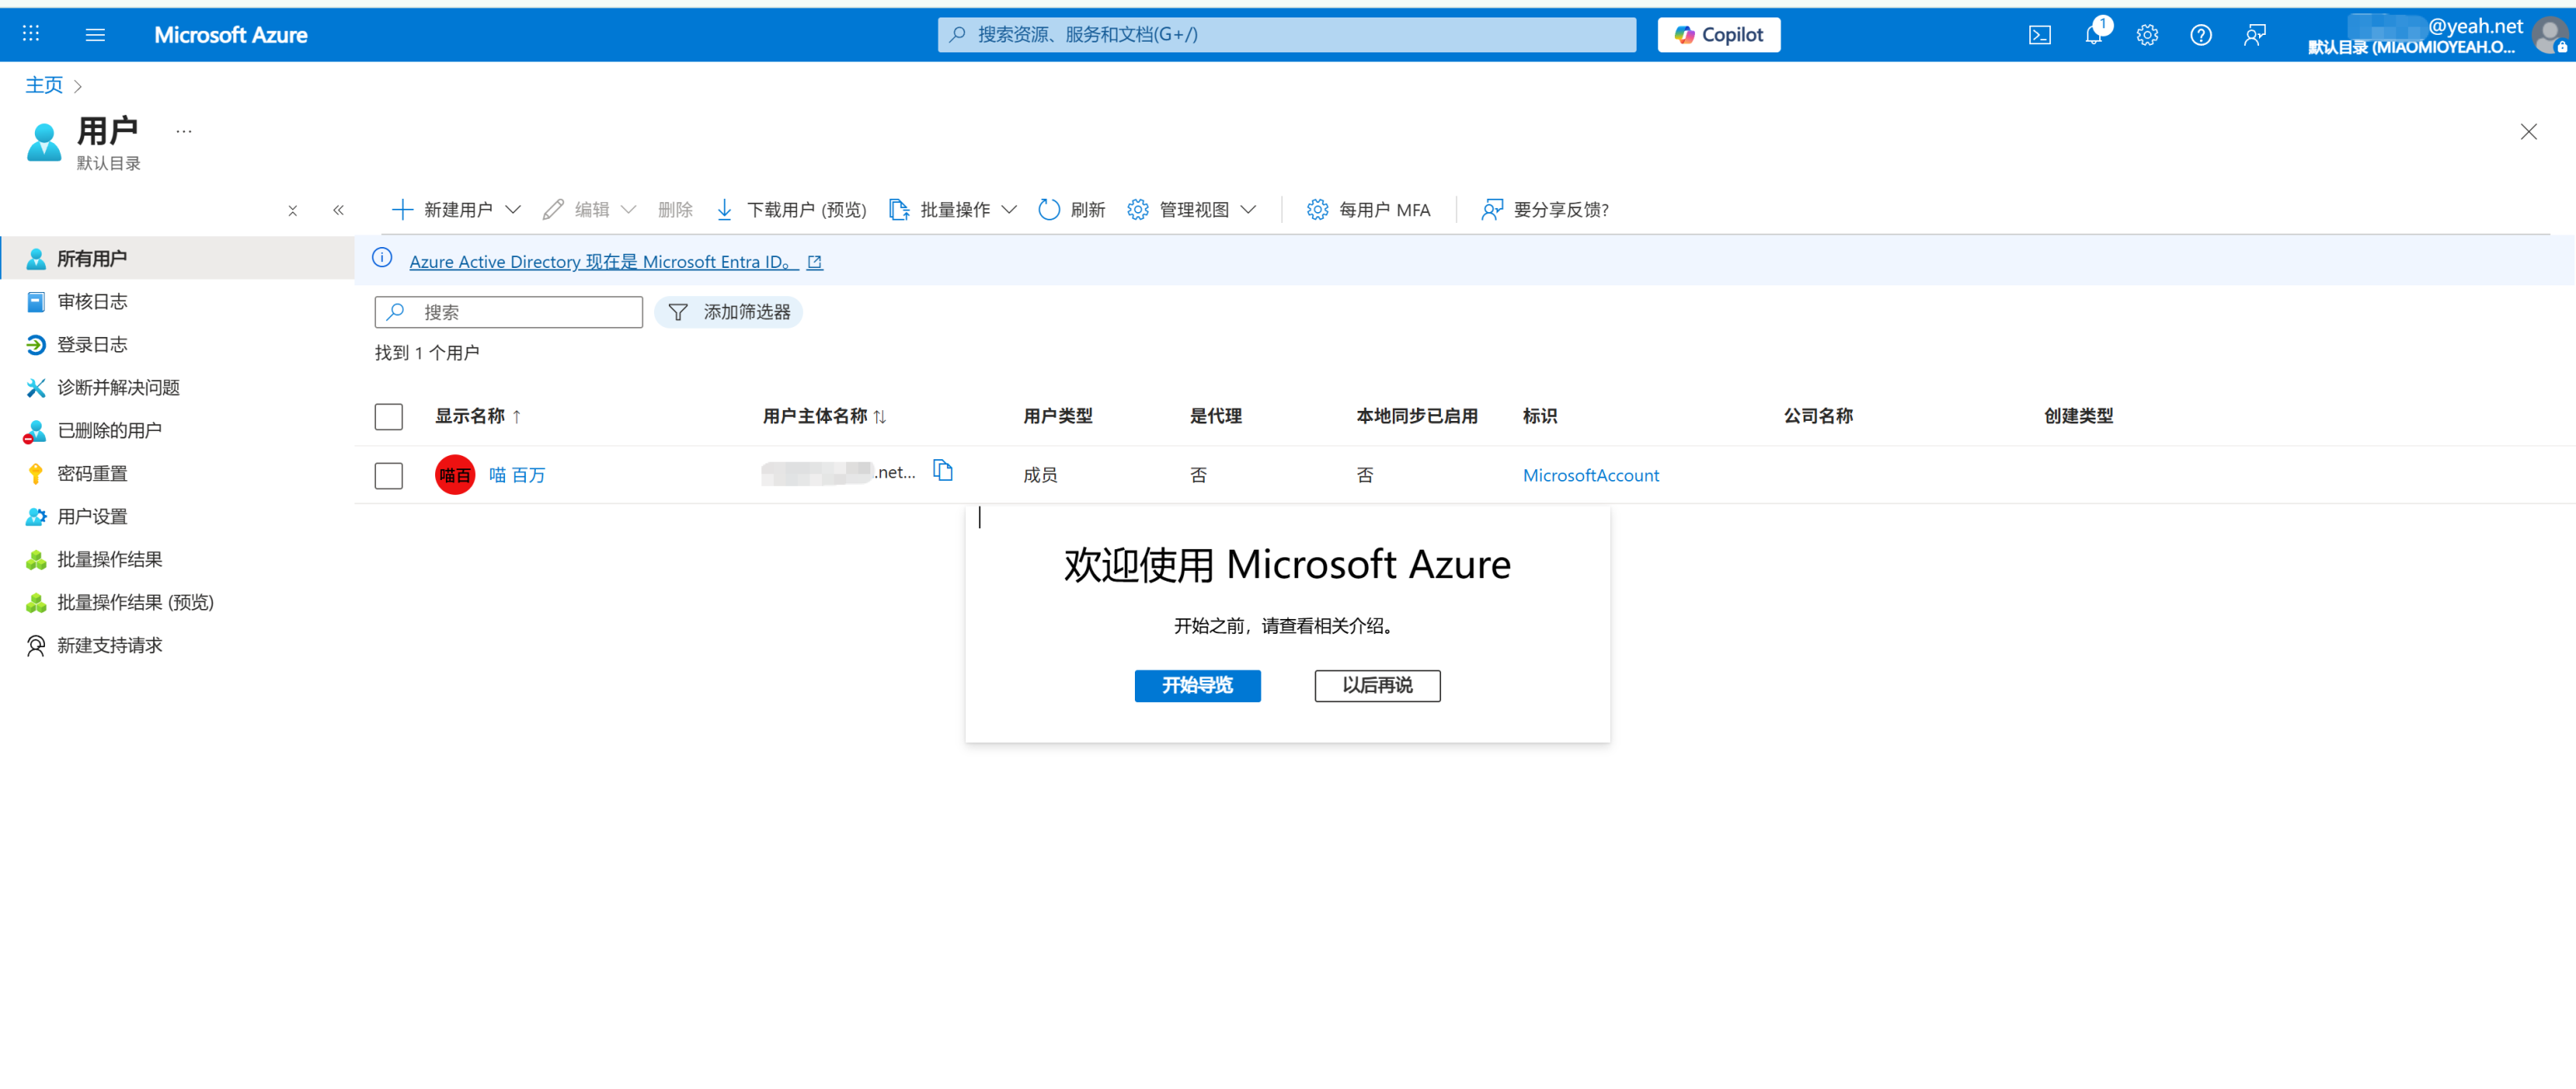Expand the 管理视图 dropdown
The image size is (2576, 1089).
tap(1249, 210)
